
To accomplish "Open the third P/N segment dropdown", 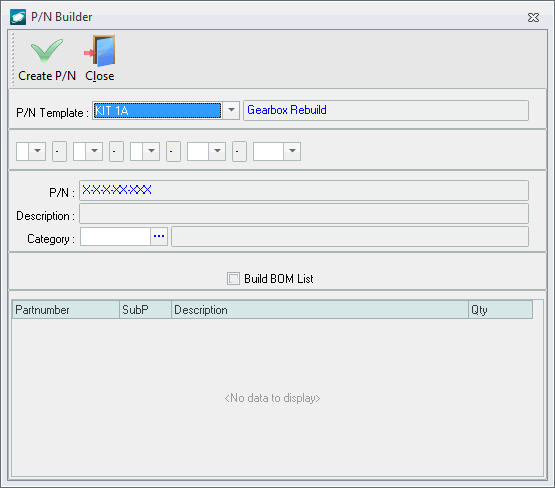I will (x=151, y=151).
